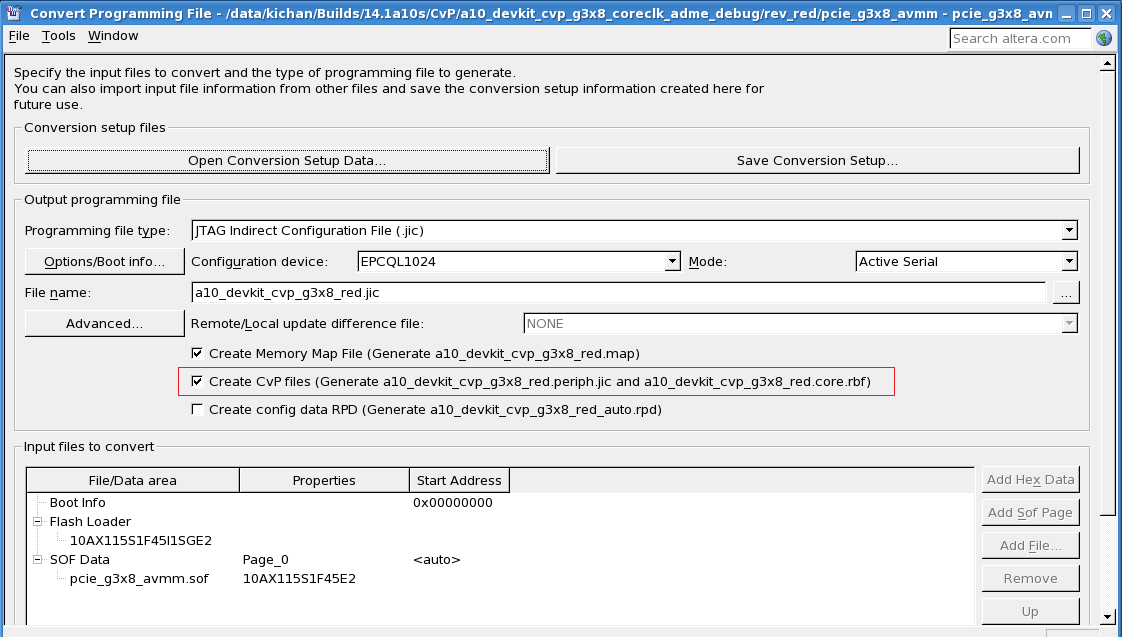The image size is (1122, 637).
Task: Click the globe search icon beside the search box
Action: tap(1103, 38)
